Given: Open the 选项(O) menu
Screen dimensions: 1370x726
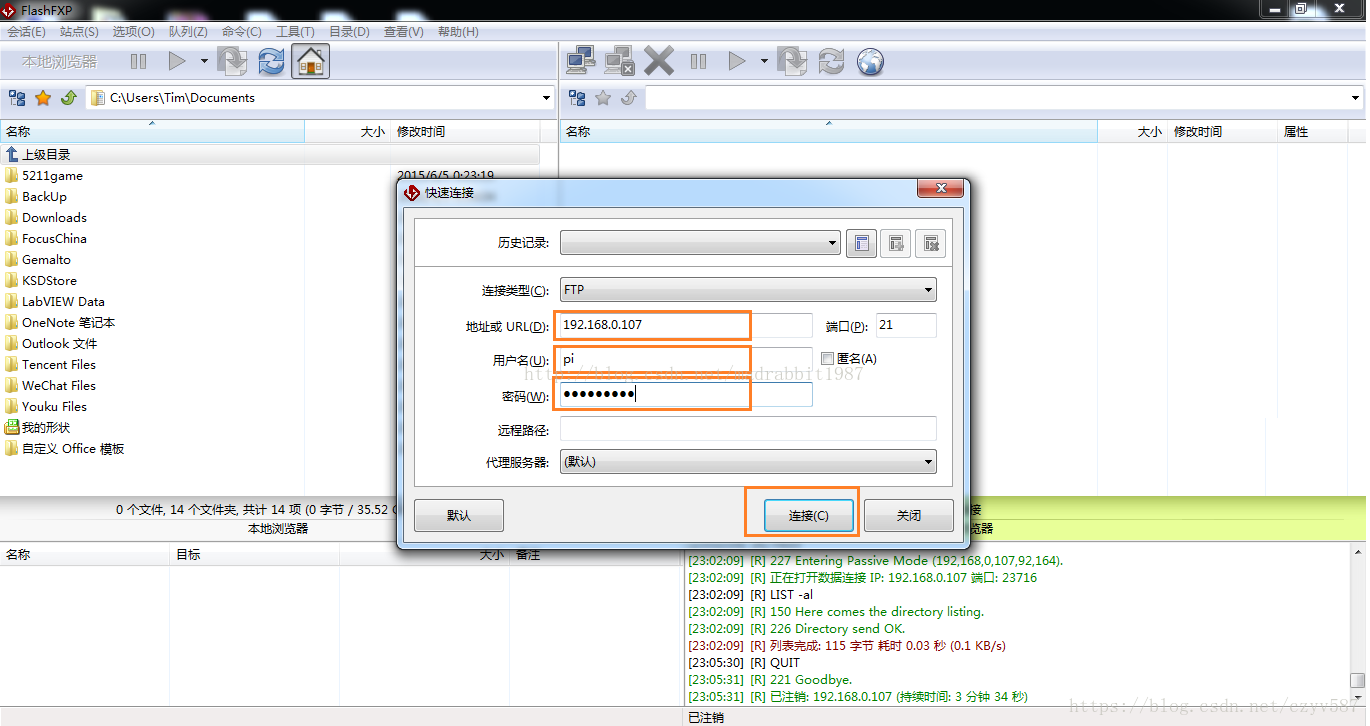Looking at the screenshot, I should click(x=133, y=32).
